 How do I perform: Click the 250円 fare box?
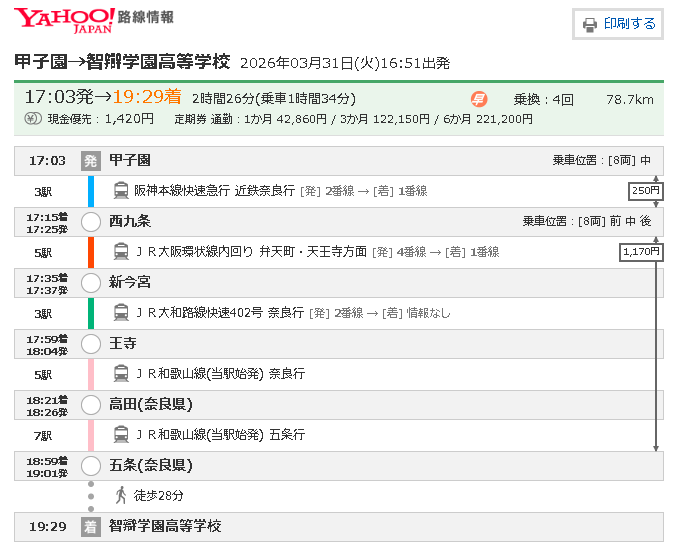click(645, 191)
